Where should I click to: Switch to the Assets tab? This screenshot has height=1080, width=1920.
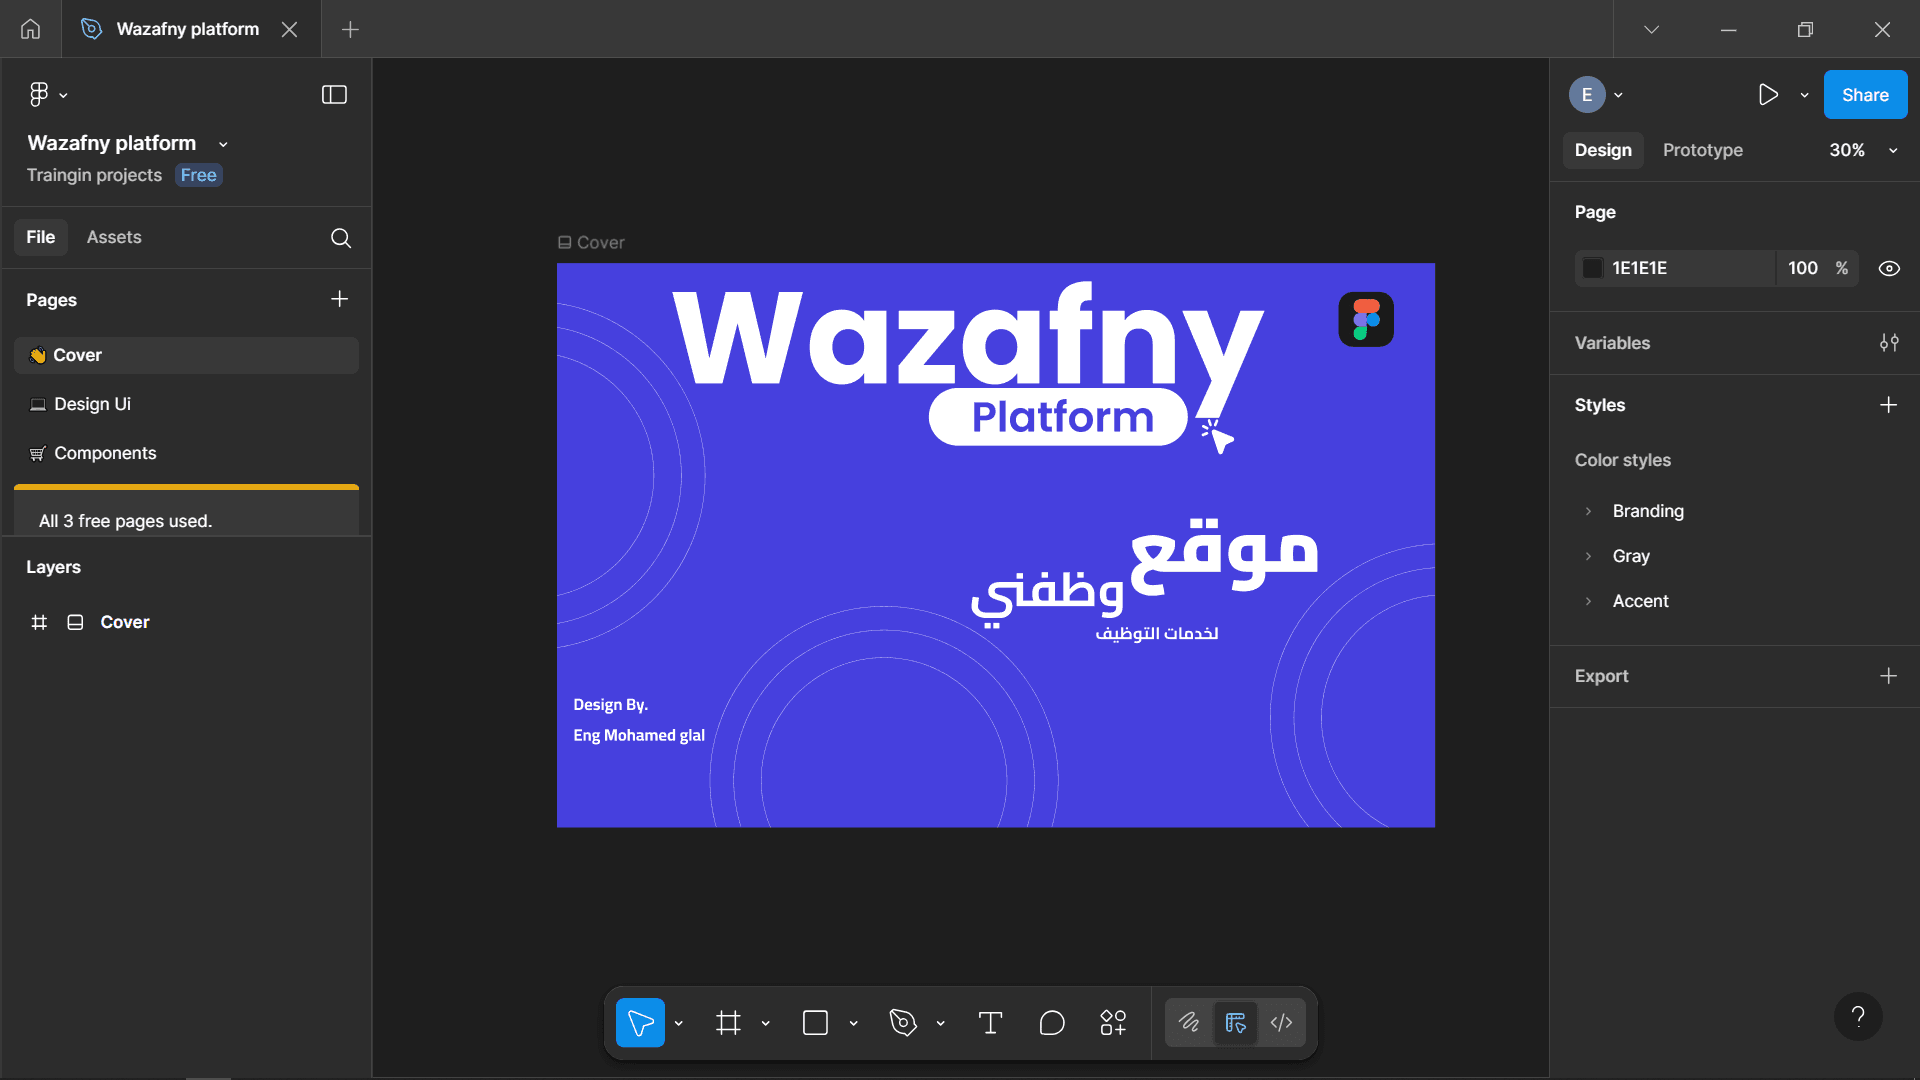coord(113,237)
